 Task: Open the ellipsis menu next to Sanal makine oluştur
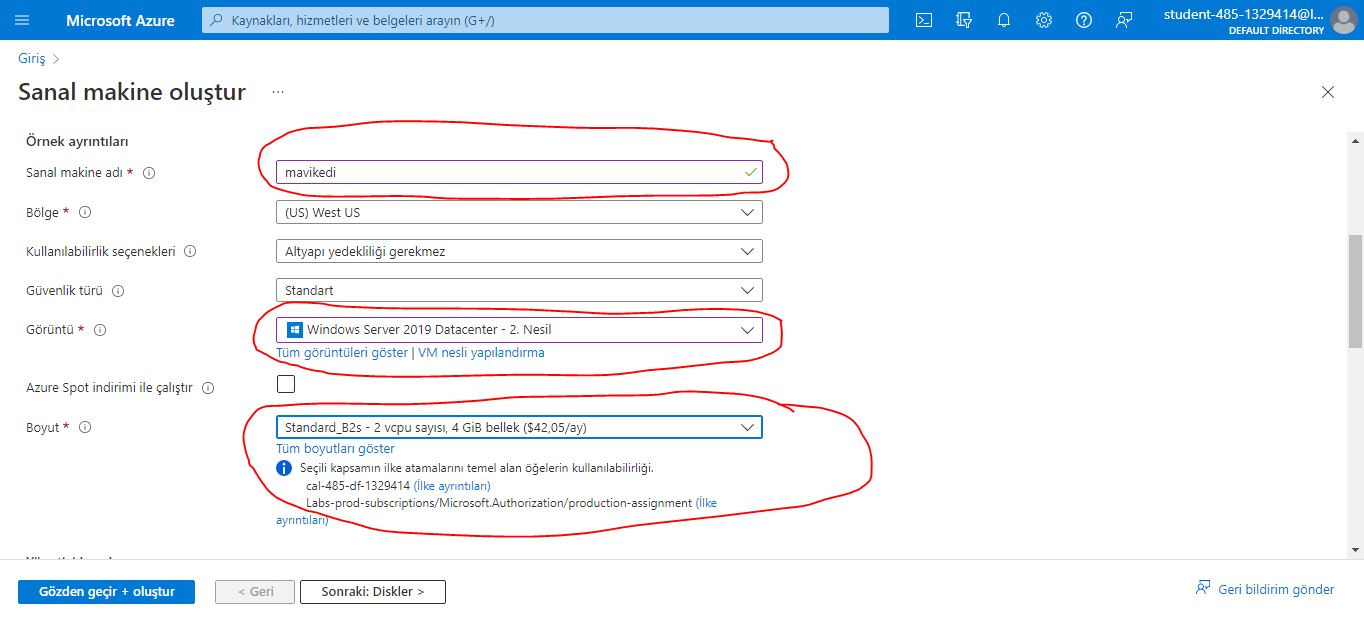pos(278,92)
